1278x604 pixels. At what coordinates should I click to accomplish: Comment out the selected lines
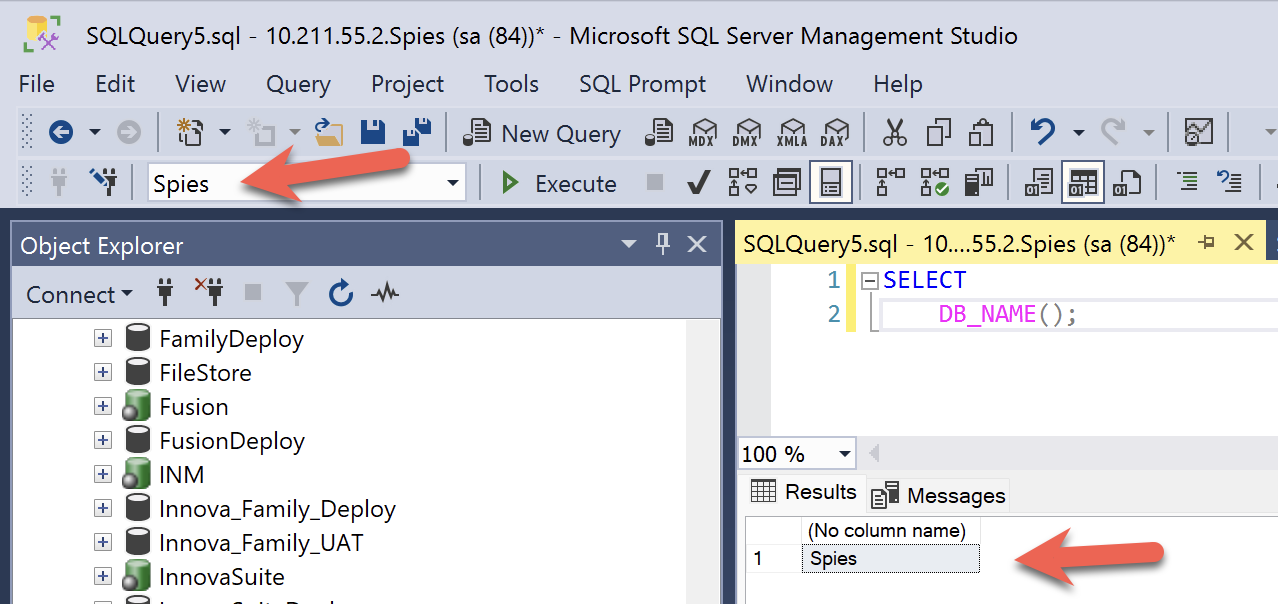(1187, 182)
